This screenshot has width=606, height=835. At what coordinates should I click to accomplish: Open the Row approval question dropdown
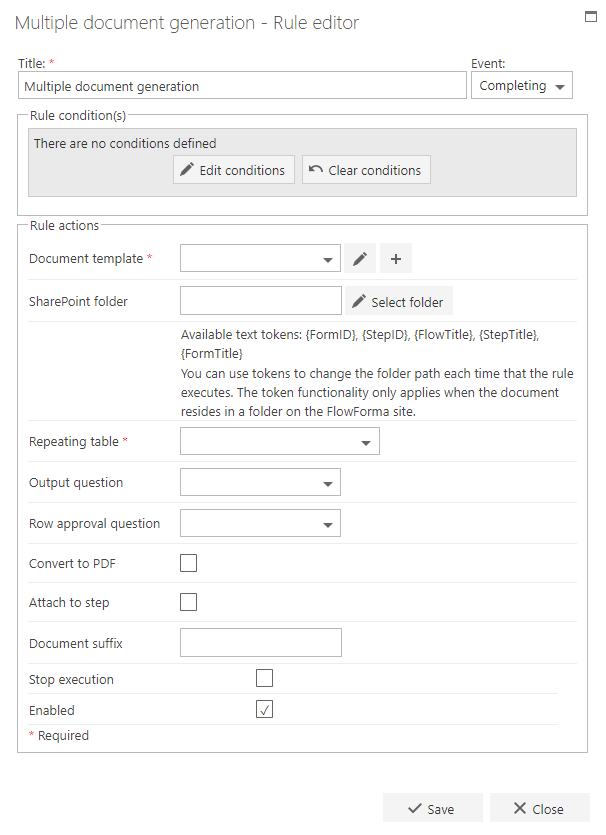[260, 523]
